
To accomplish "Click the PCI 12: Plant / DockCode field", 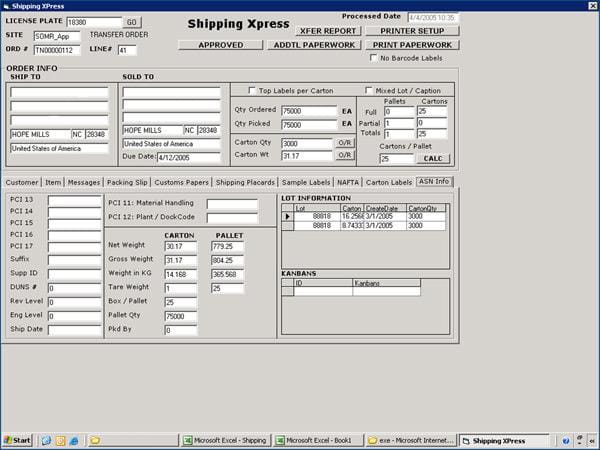I will [x=232, y=218].
